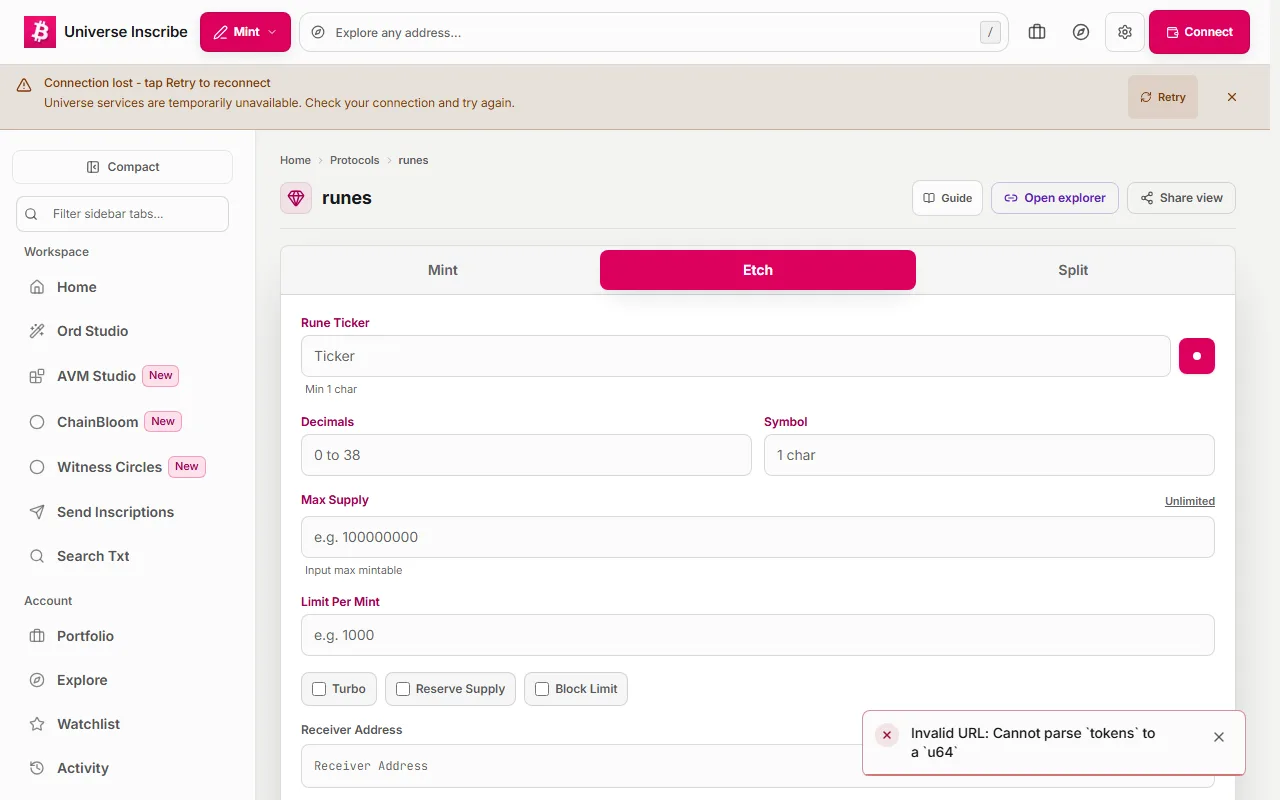The height and width of the screenshot is (800, 1280).
Task: Click the runes breadcrumb
Action: click(413, 160)
